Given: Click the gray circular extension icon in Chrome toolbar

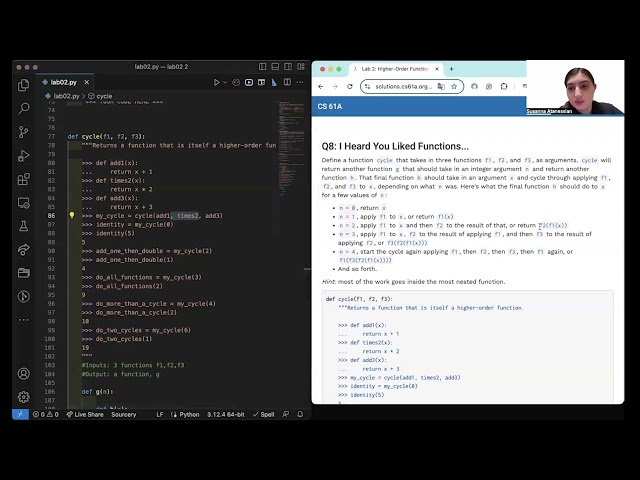Looking at the screenshot, I should point(489,87).
